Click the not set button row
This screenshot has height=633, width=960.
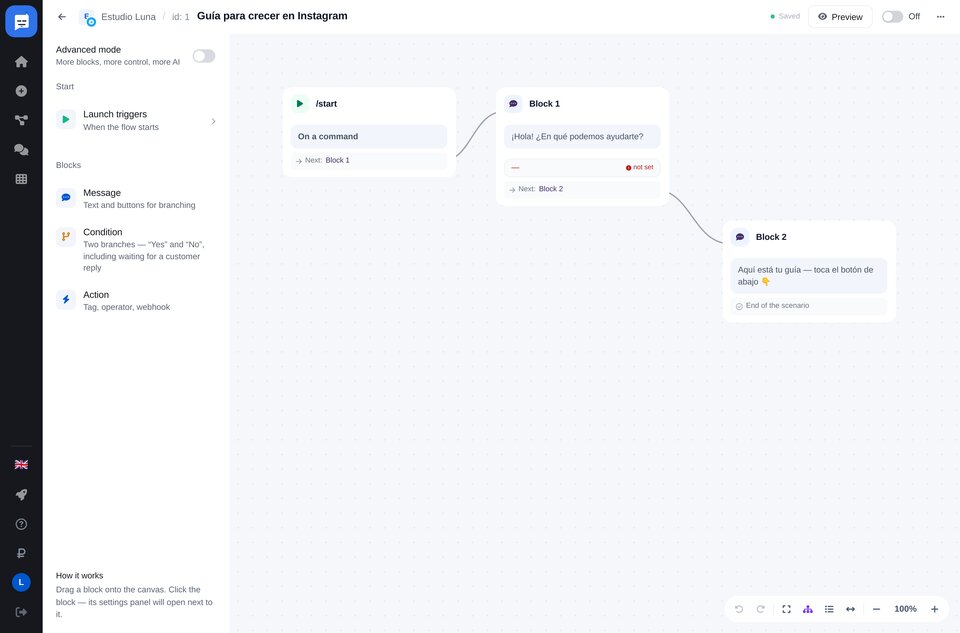(x=582, y=167)
